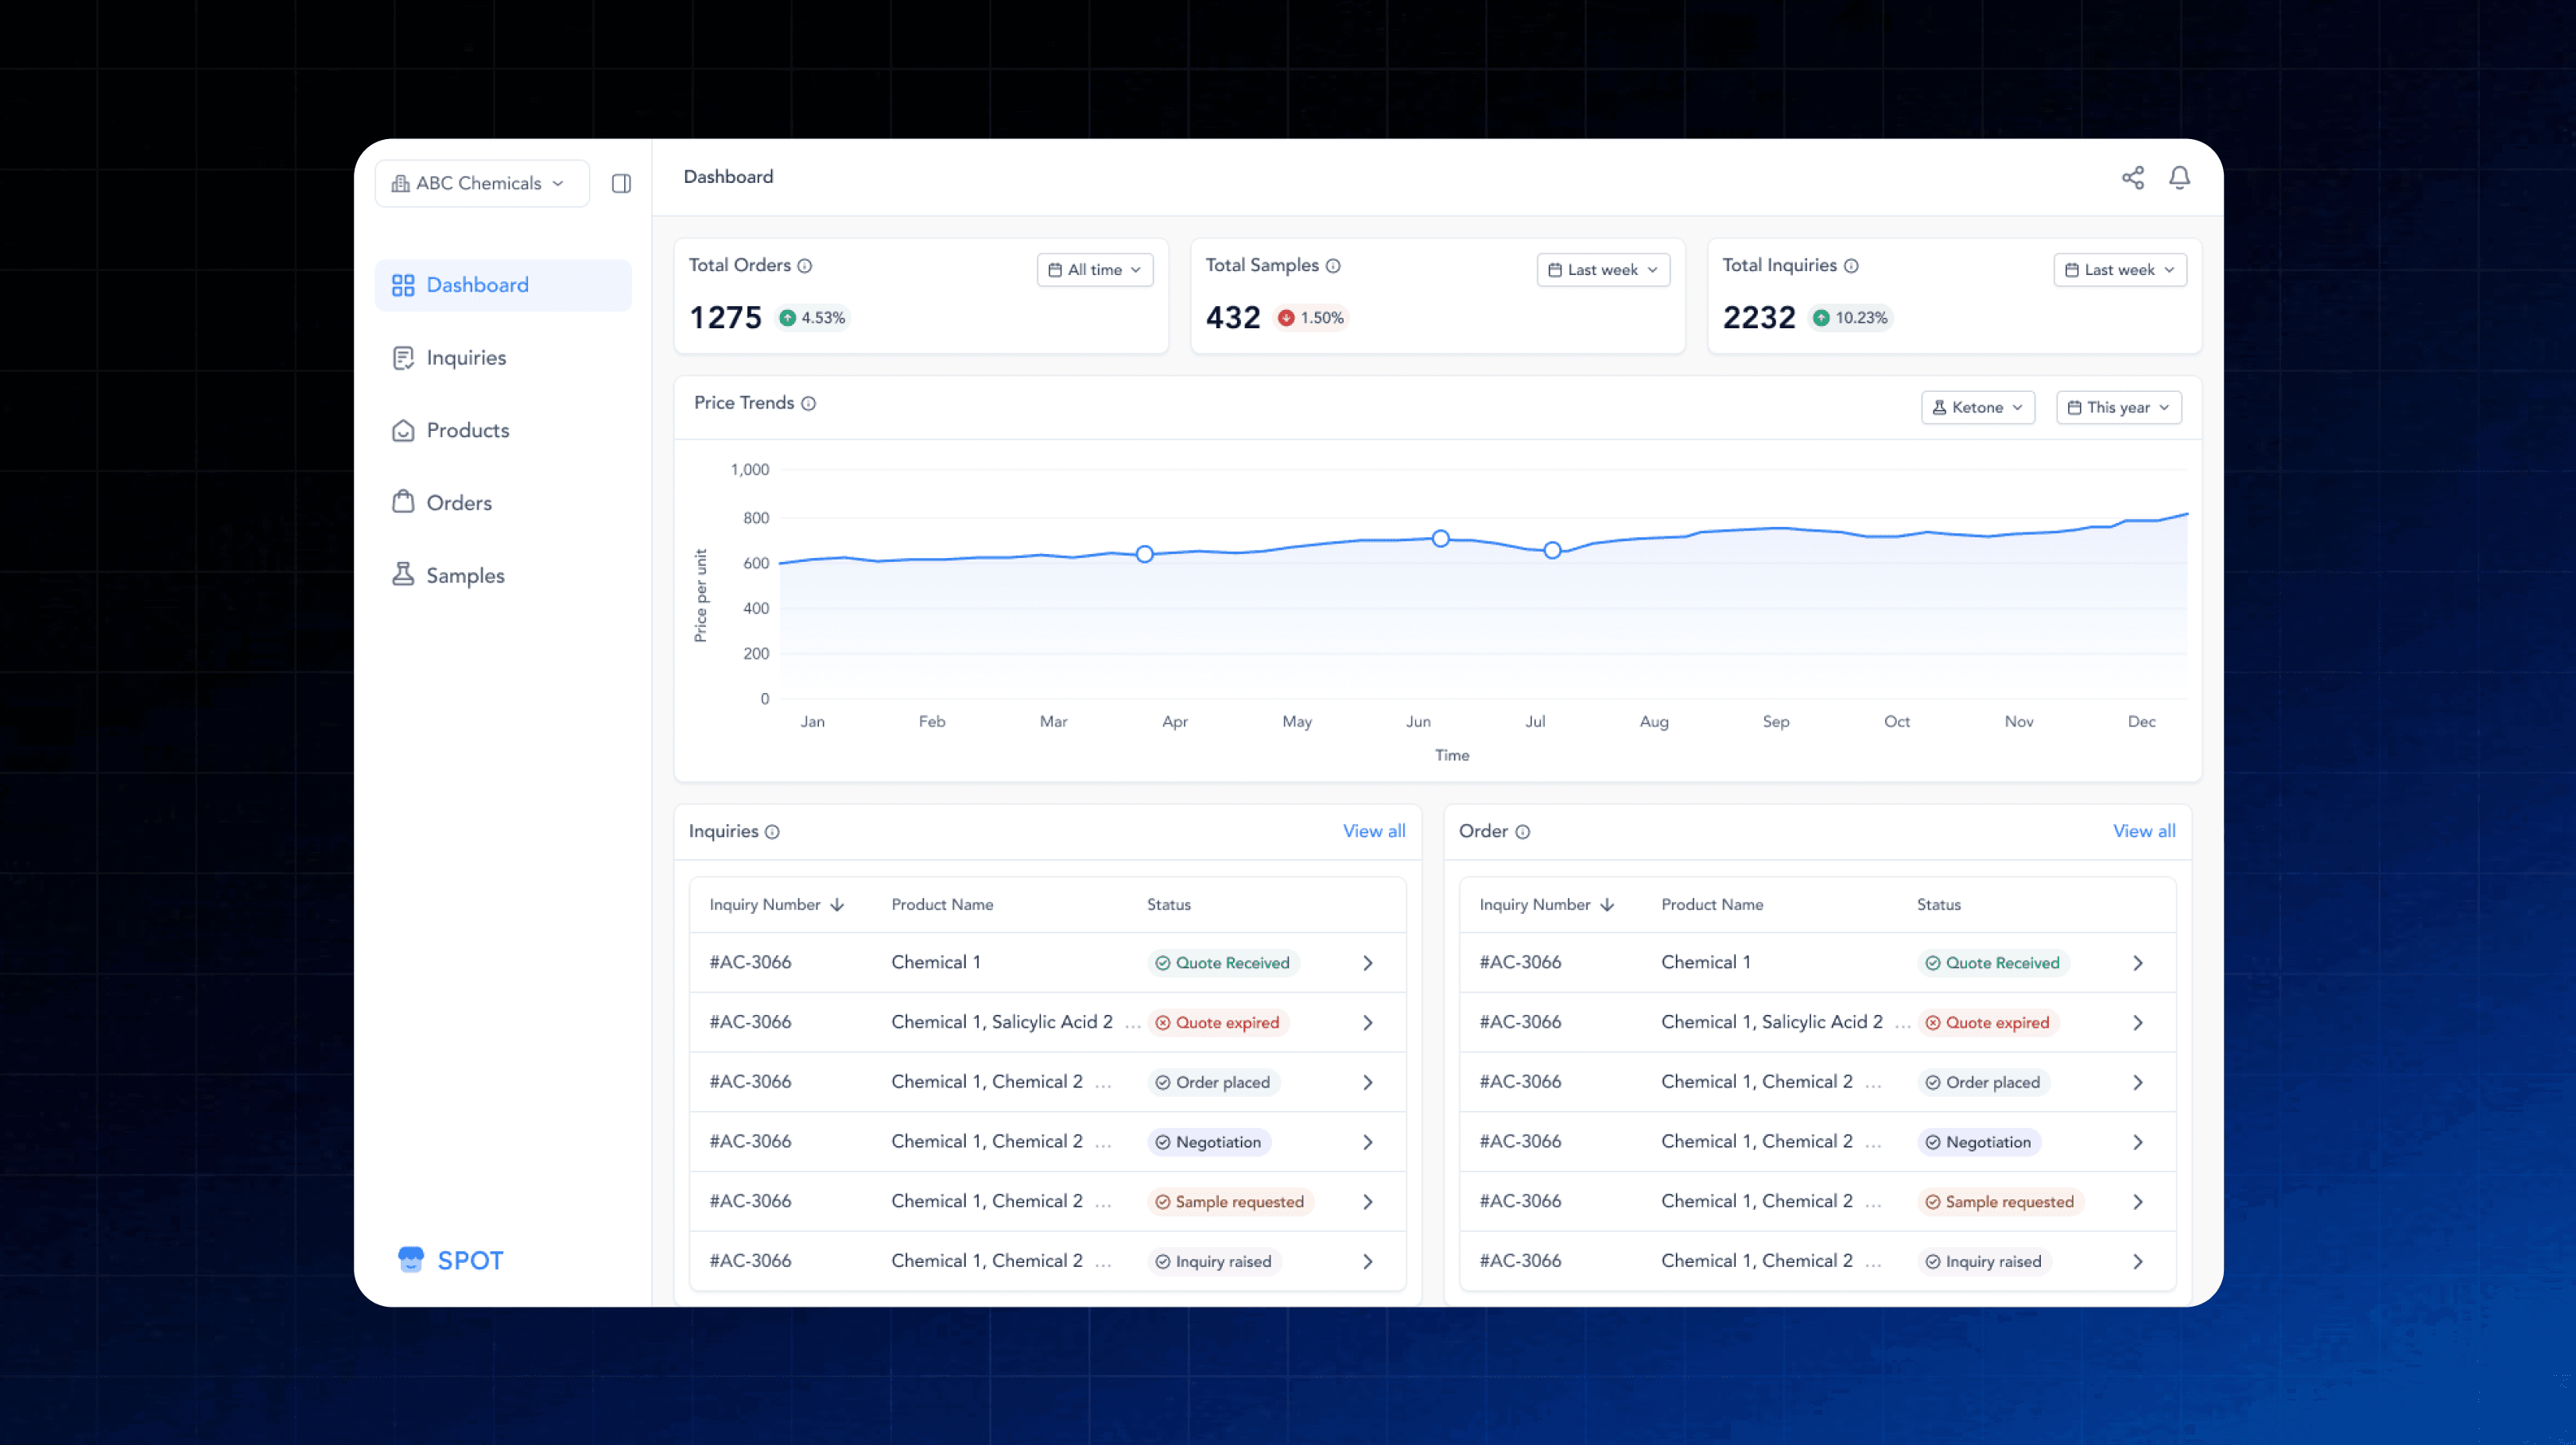The width and height of the screenshot is (2576, 1445).
Task: Sort Order table by Inquiry Number arrow
Action: [x=1607, y=905]
